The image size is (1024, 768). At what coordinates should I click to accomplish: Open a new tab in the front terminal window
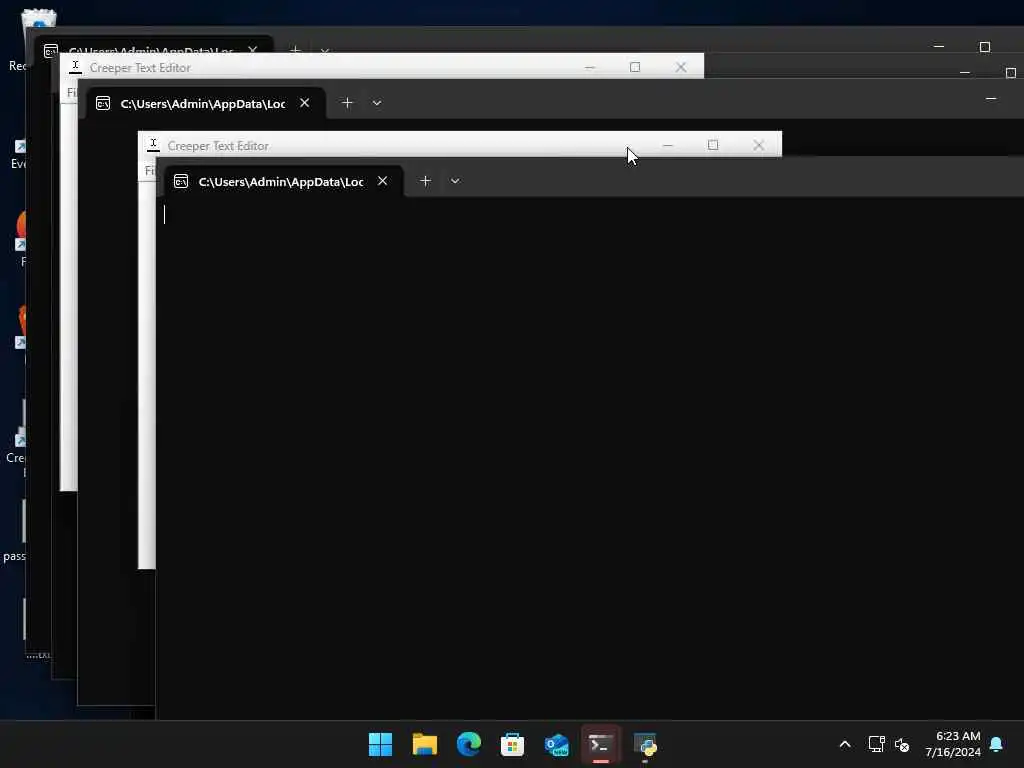[x=425, y=181]
